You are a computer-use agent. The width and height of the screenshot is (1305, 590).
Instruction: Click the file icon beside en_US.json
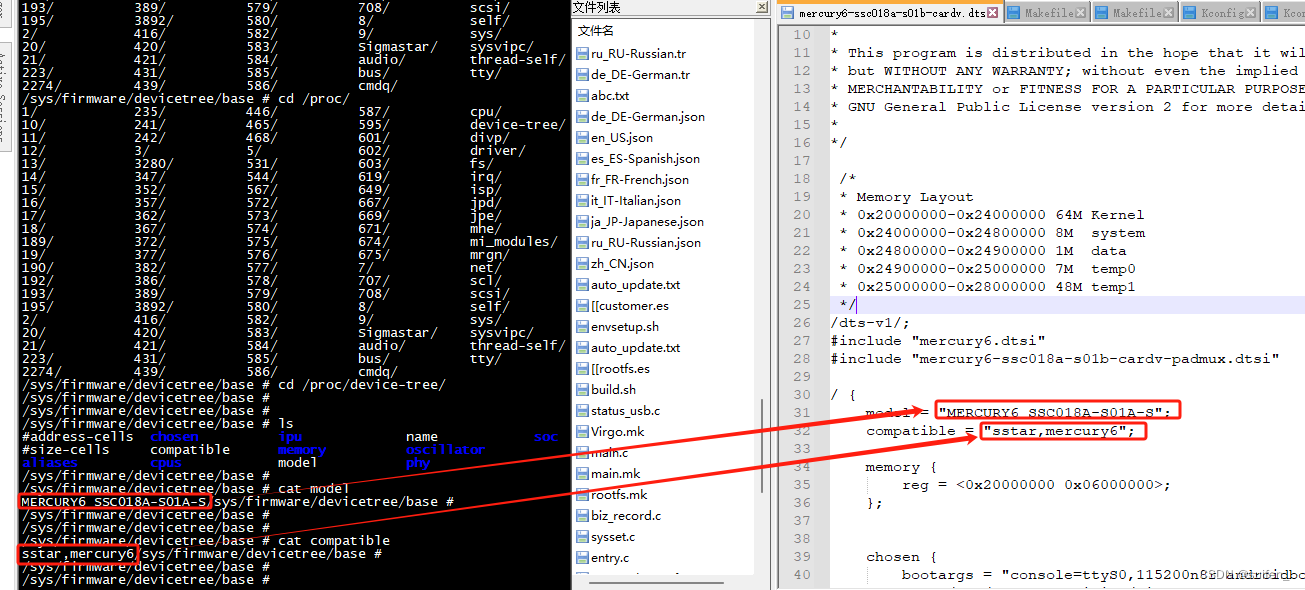coord(583,138)
